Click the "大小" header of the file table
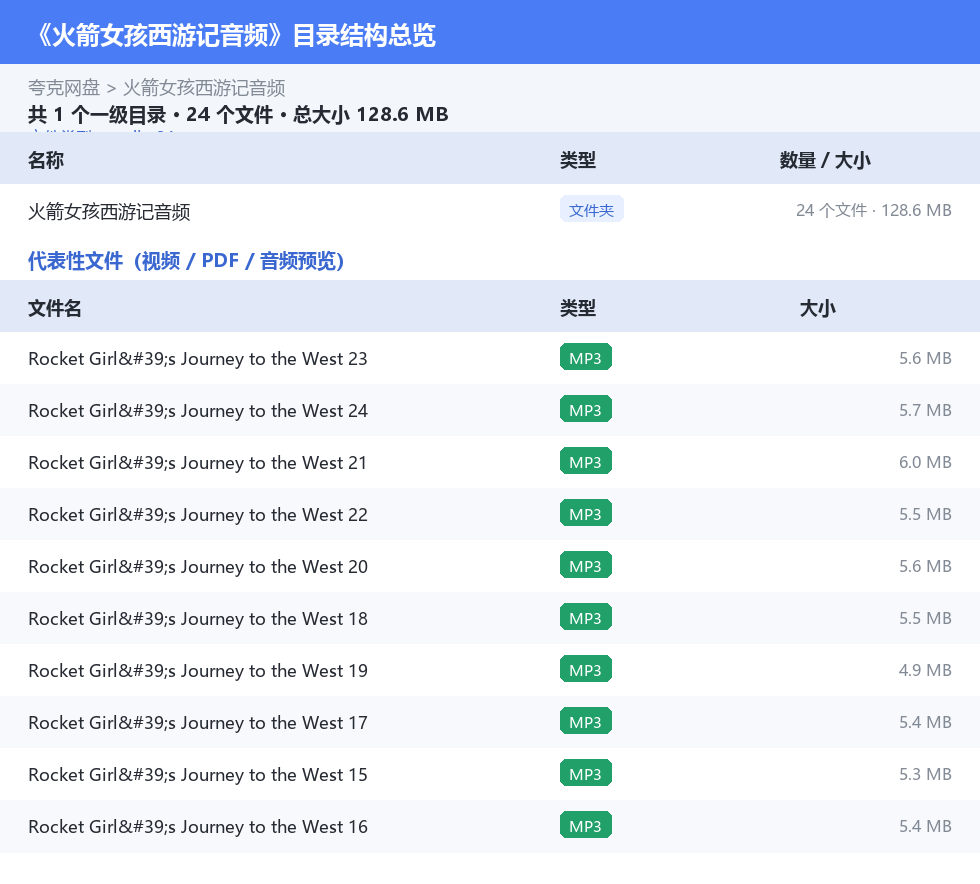The image size is (980, 884). pyautogui.click(x=818, y=308)
